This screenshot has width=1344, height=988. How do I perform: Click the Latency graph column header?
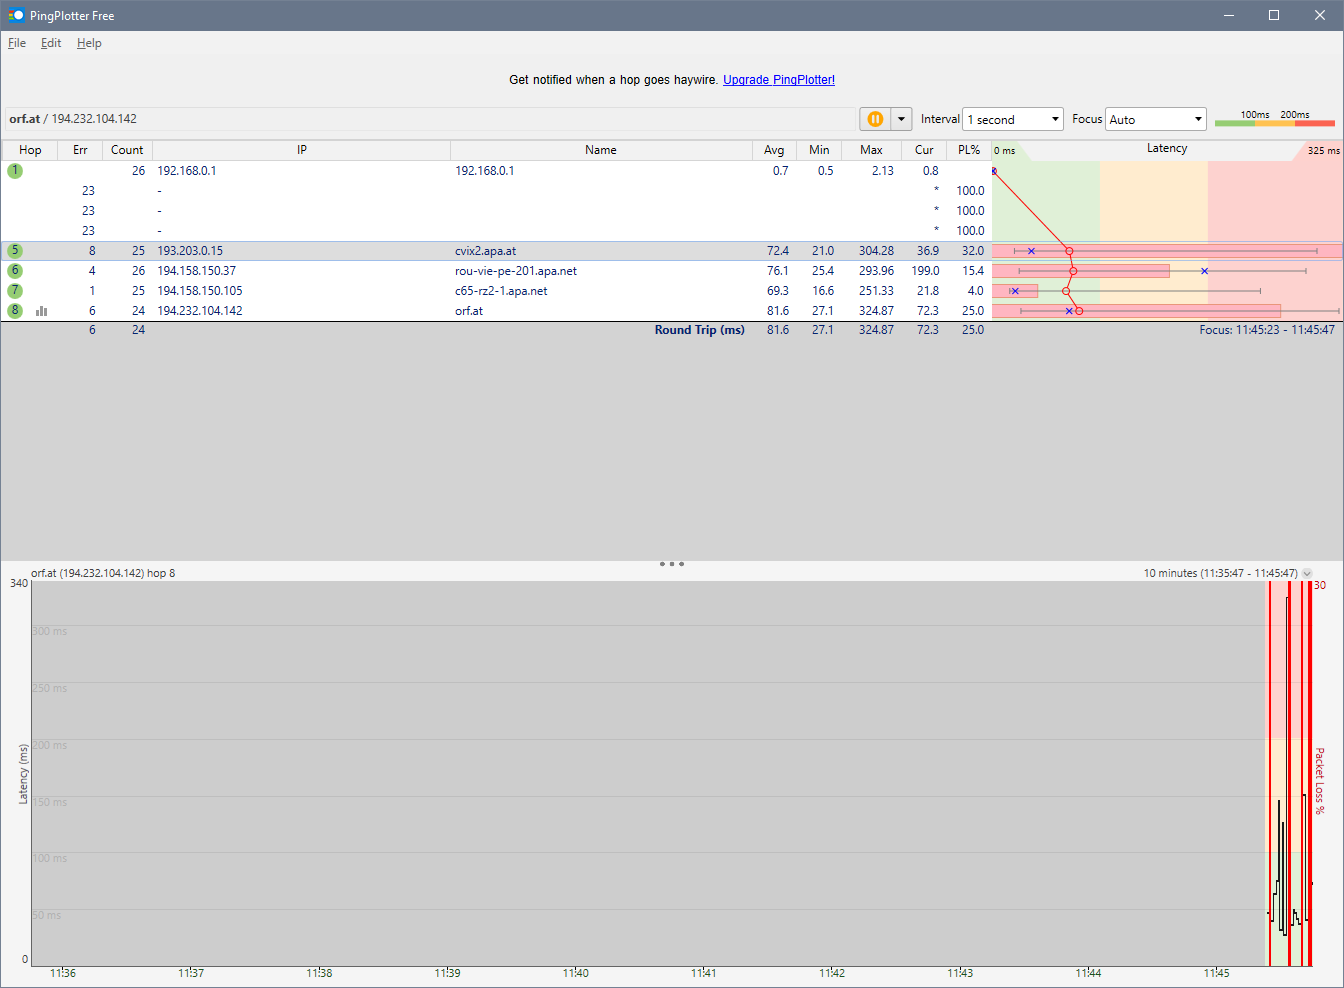pyautogui.click(x=1167, y=148)
